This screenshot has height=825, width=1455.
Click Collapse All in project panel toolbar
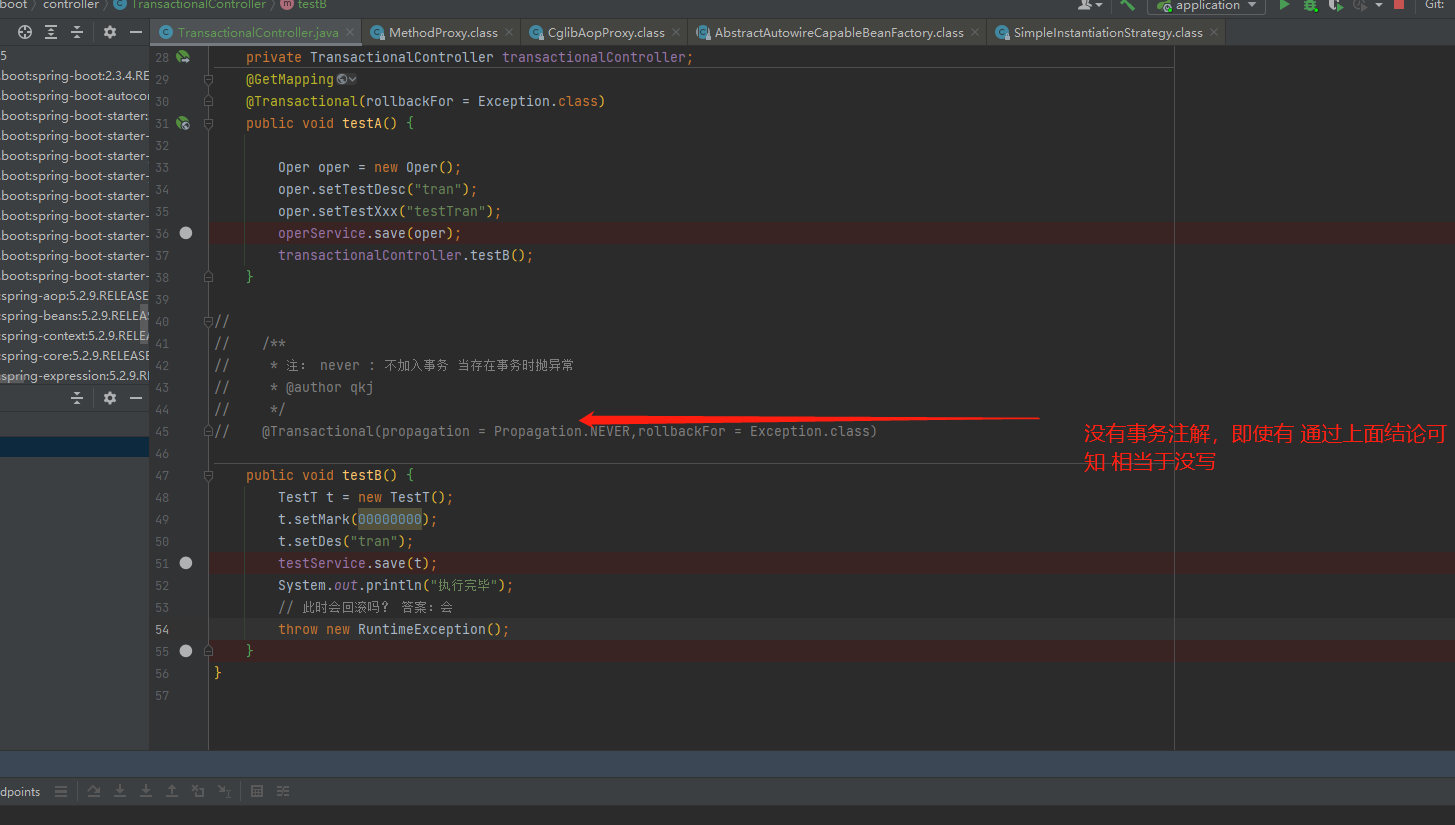point(77,32)
